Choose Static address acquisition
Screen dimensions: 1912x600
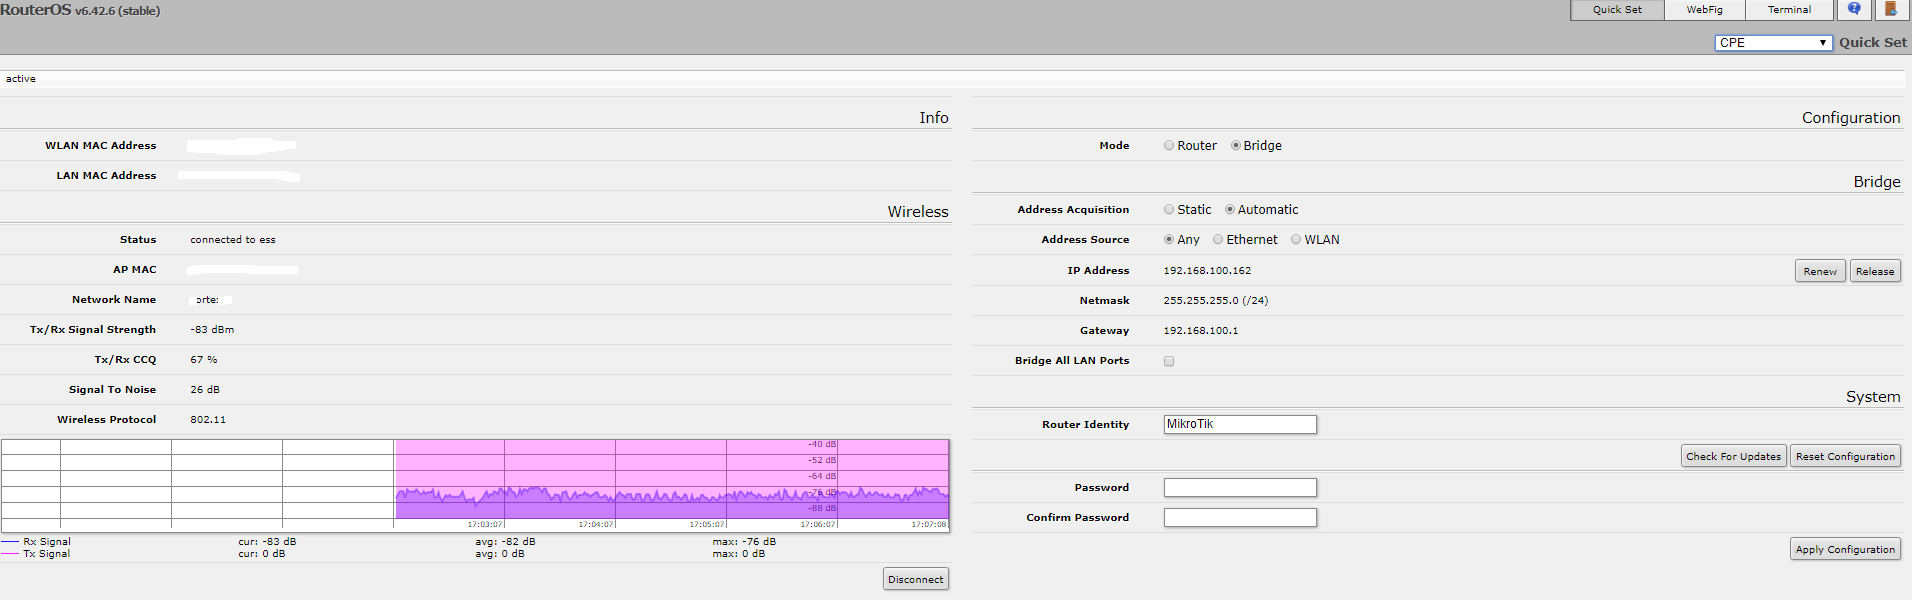click(1169, 210)
